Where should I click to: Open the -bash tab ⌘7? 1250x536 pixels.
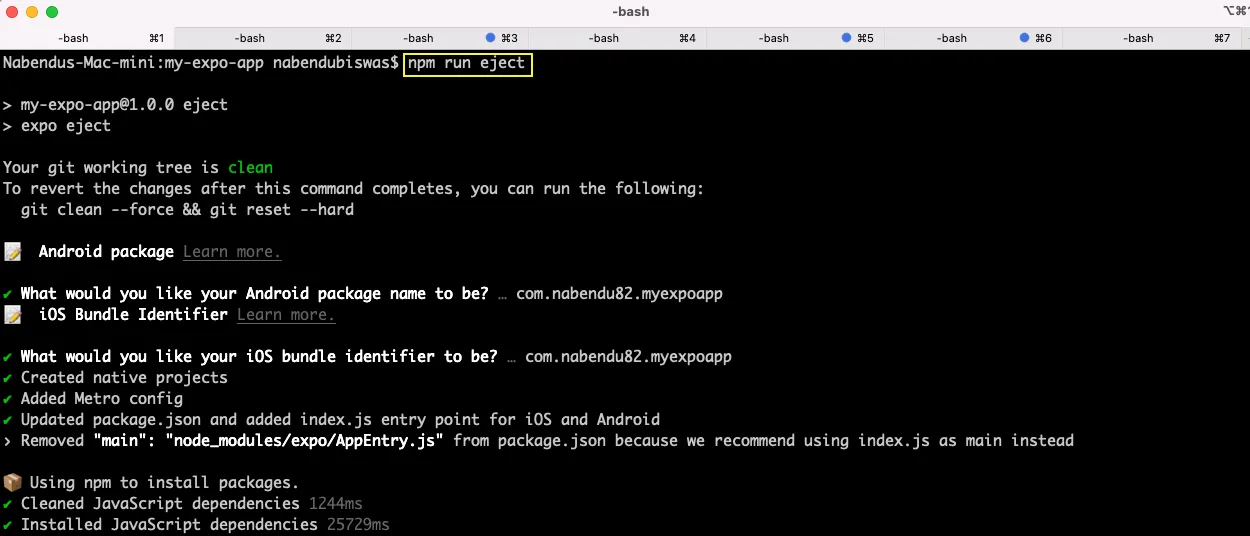[1150, 38]
